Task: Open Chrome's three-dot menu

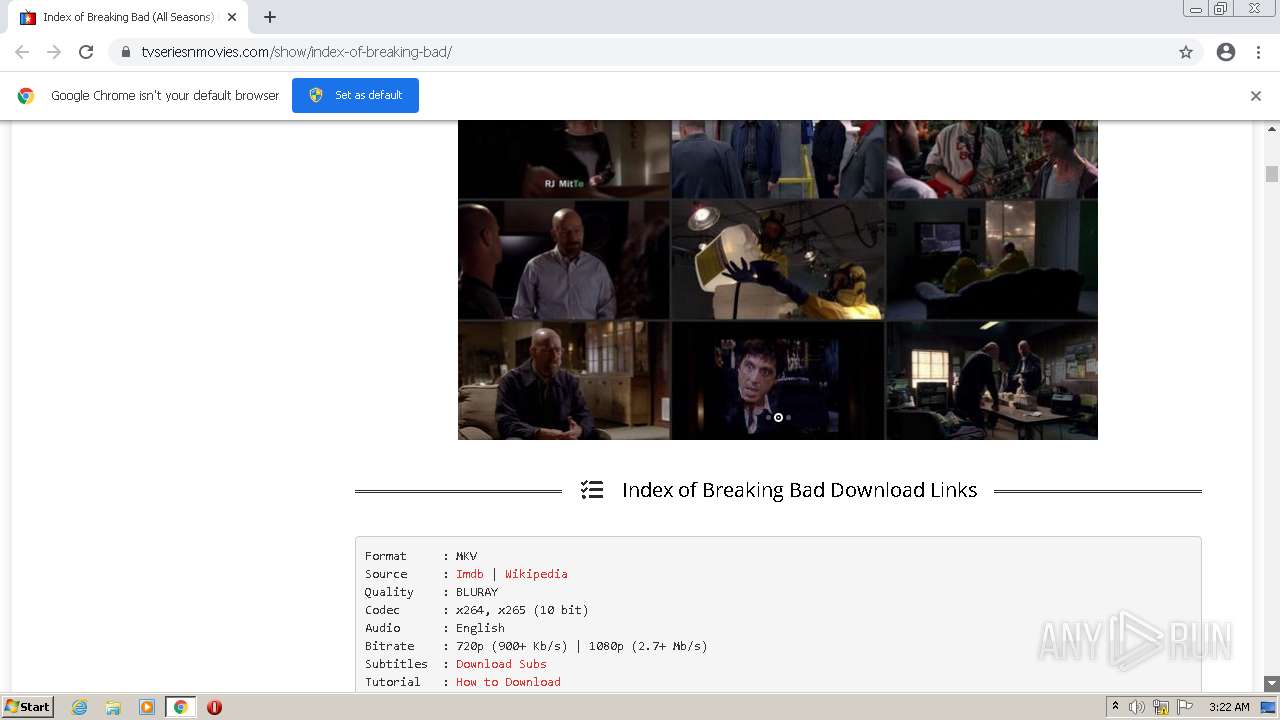Action: [1258, 52]
